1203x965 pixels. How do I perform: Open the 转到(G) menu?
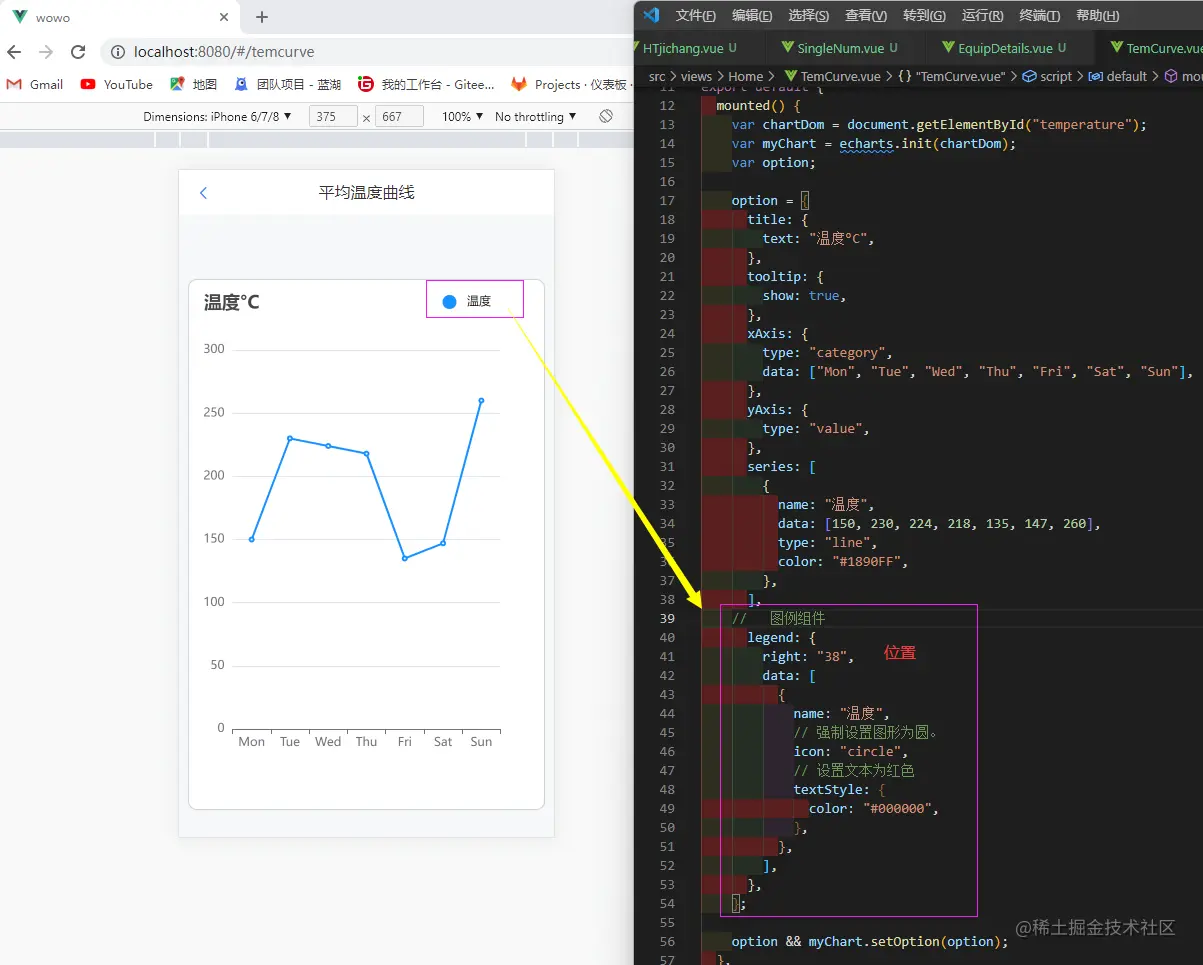(924, 15)
